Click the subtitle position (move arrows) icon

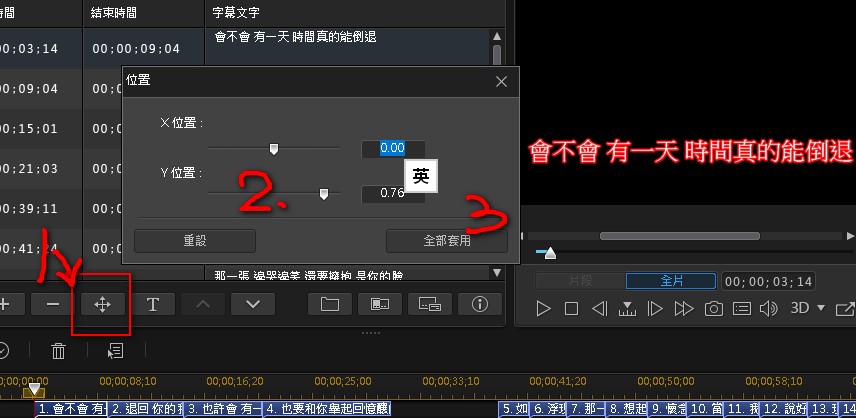coord(102,304)
